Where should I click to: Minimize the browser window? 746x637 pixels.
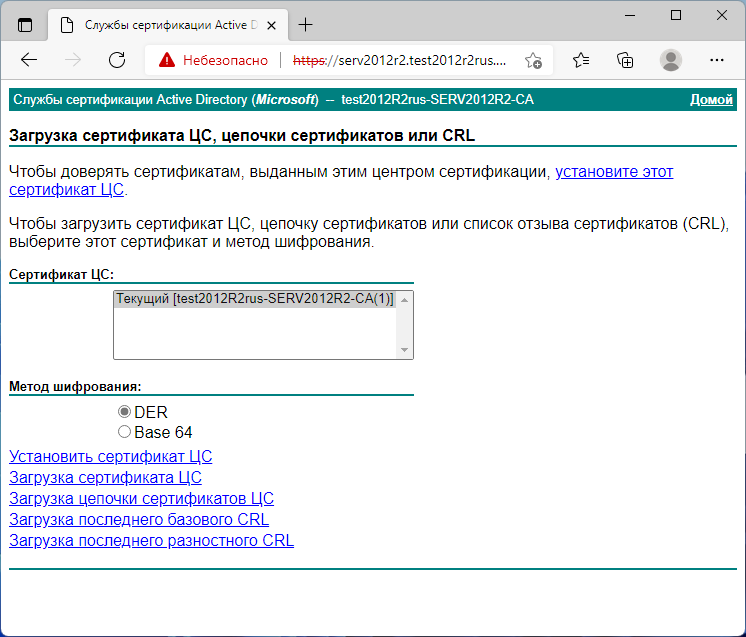(630, 15)
